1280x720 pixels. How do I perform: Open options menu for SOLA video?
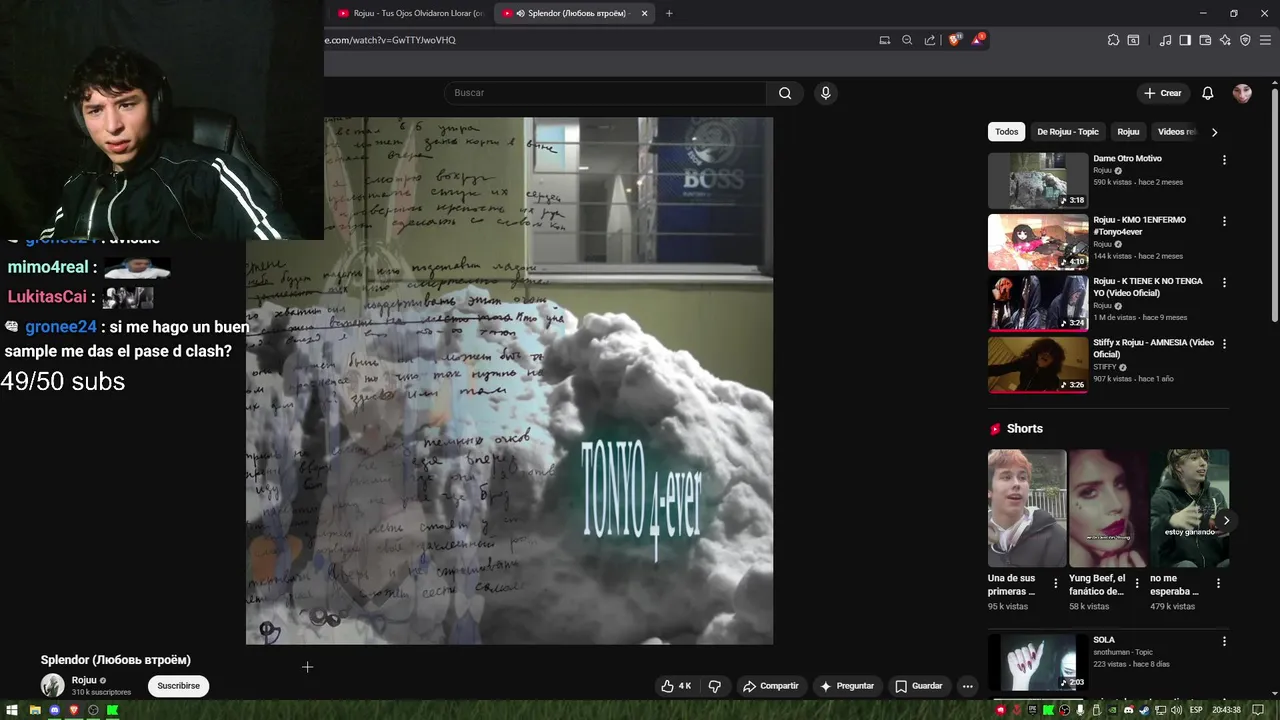[x=1224, y=641]
